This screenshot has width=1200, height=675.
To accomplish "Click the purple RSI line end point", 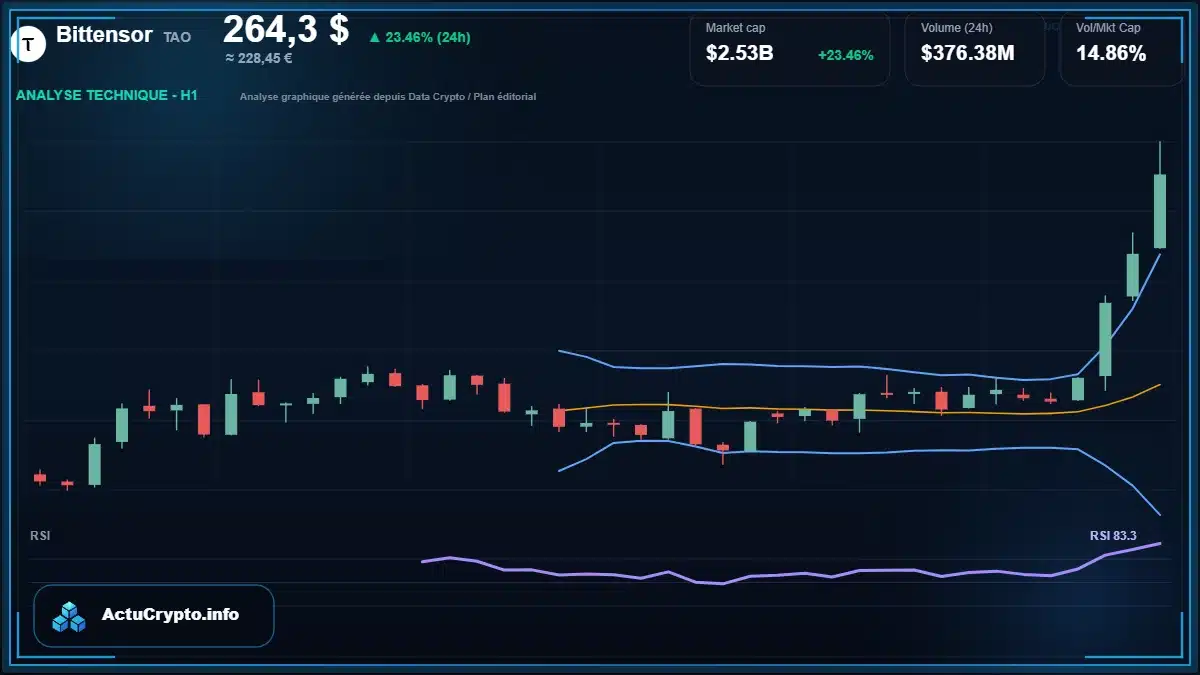I will click(1160, 543).
